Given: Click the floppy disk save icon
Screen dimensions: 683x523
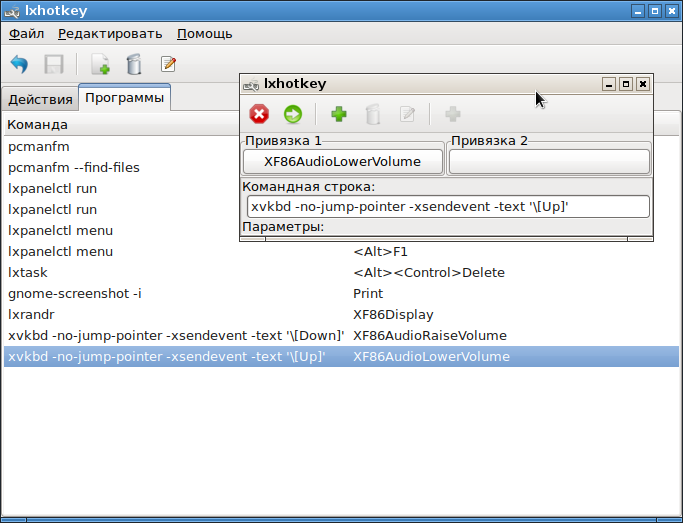Looking at the screenshot, I should coord(54,64).
